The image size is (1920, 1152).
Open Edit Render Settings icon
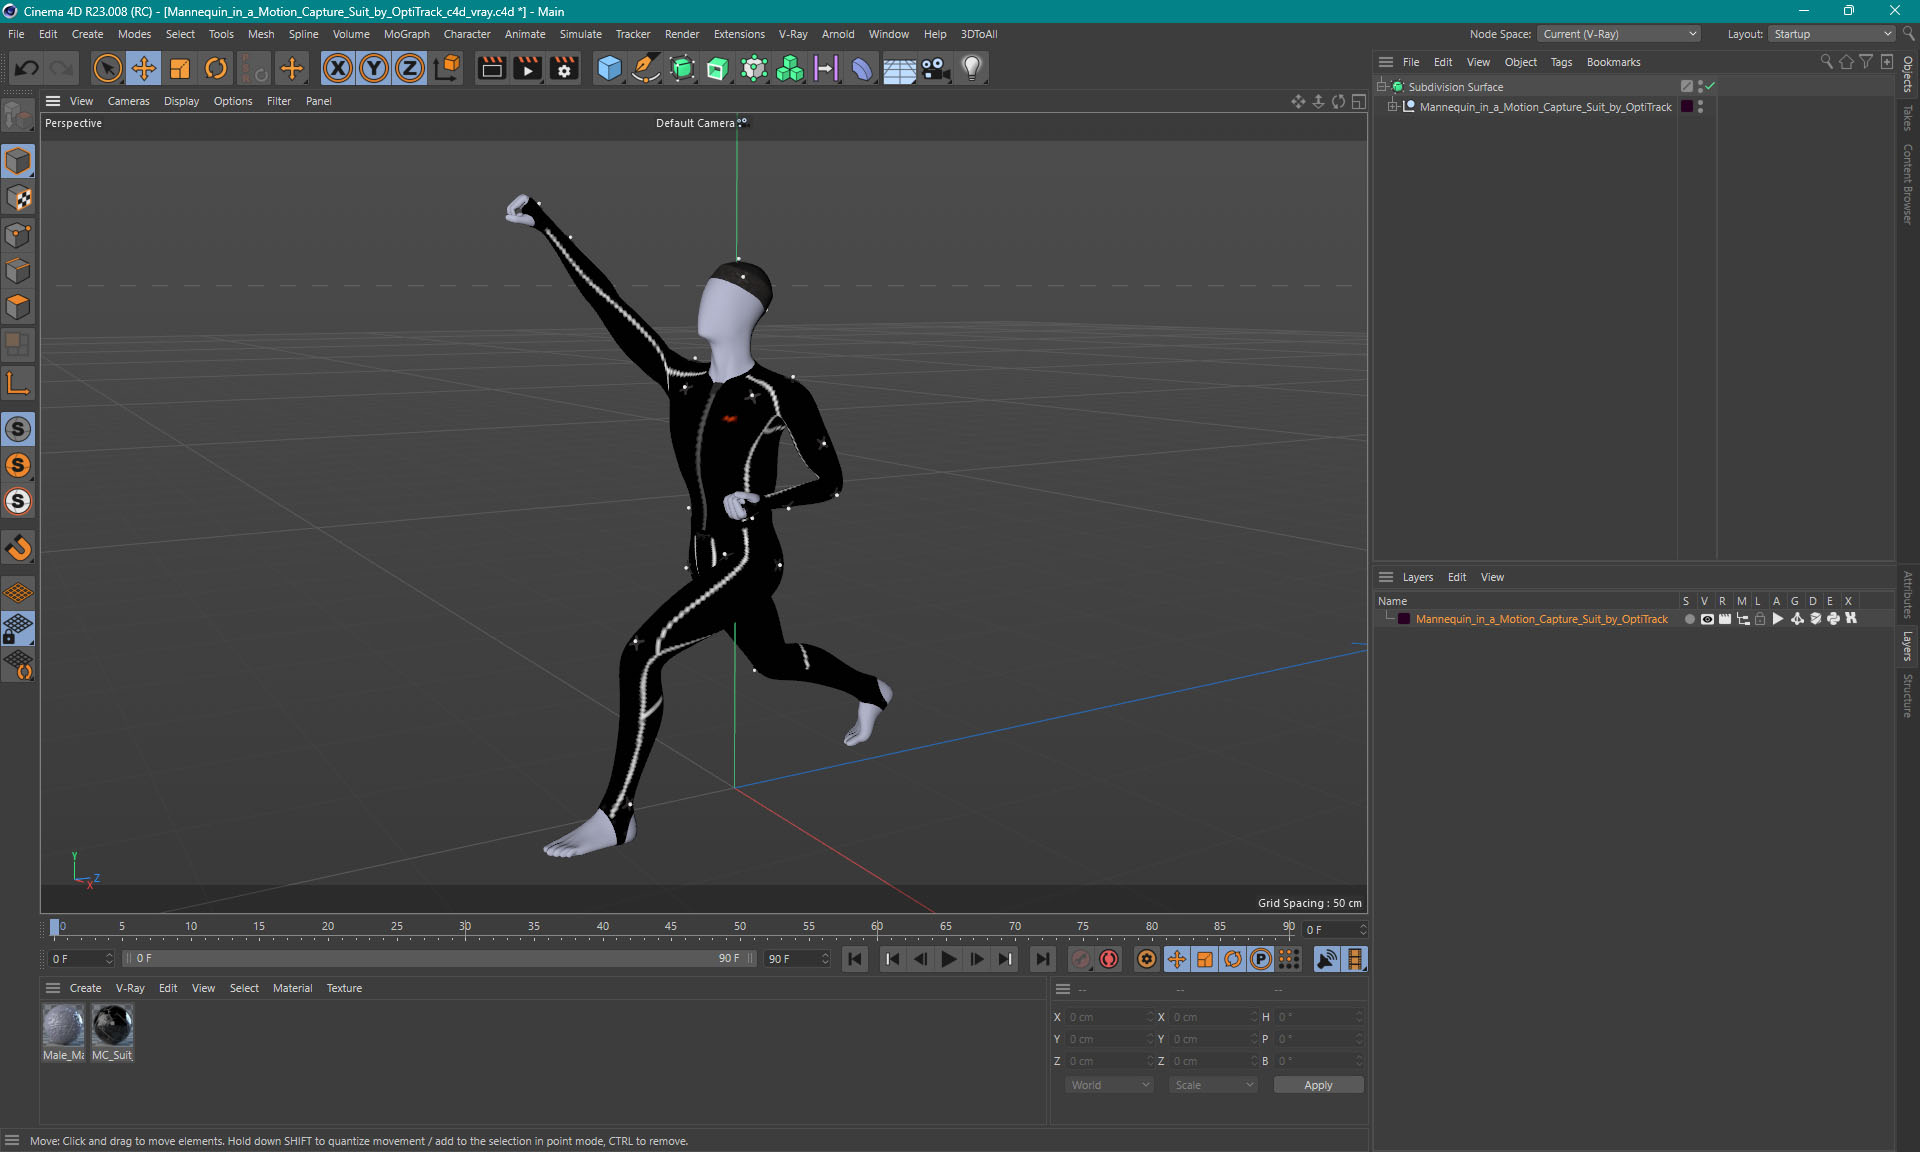coord(564,68)
